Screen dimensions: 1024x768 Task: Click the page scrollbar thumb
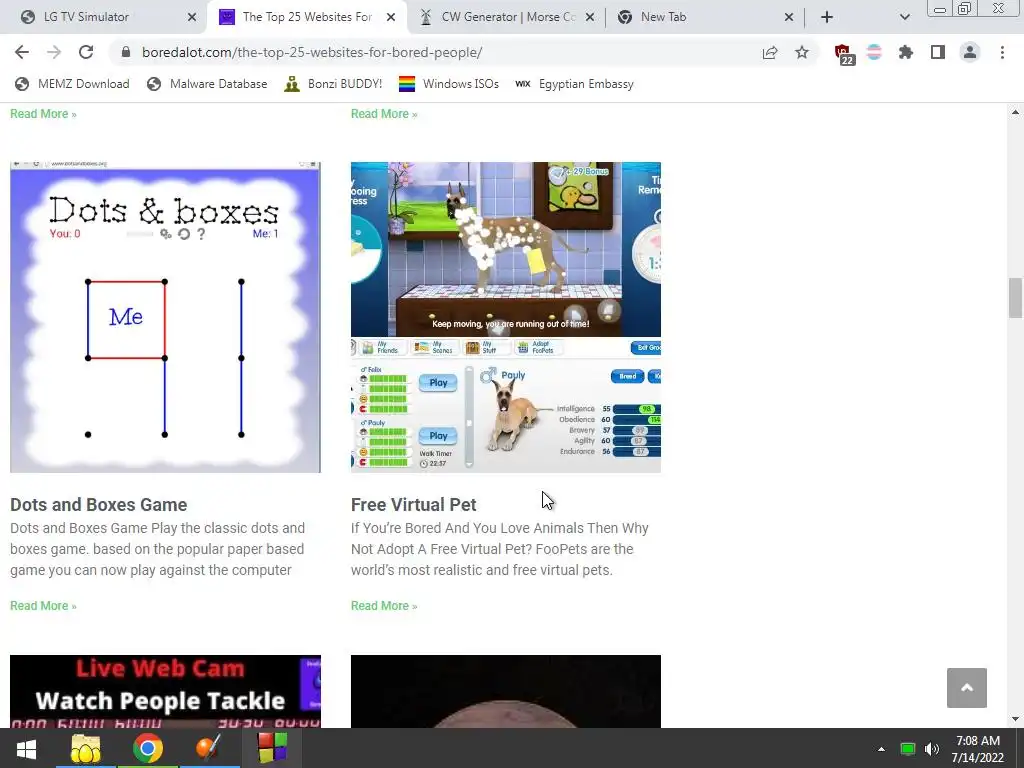pyautogui.click(x=1015, y=298)
